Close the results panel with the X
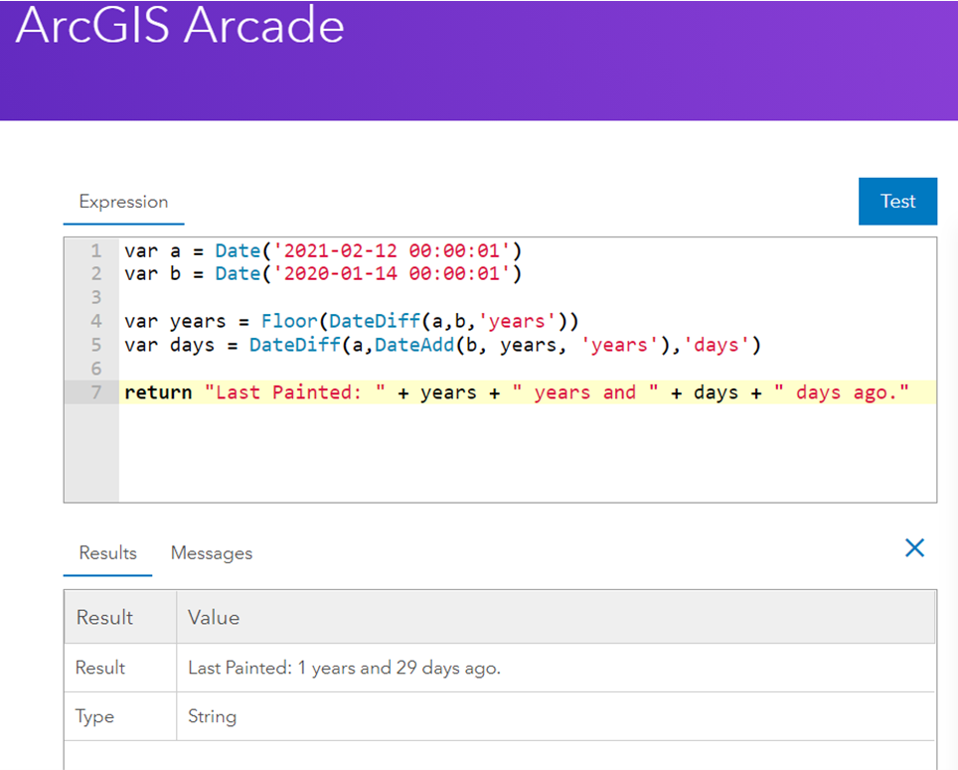The height and width of the screenshot is (770, 958). pyautogui.click(x=915, y=548)
